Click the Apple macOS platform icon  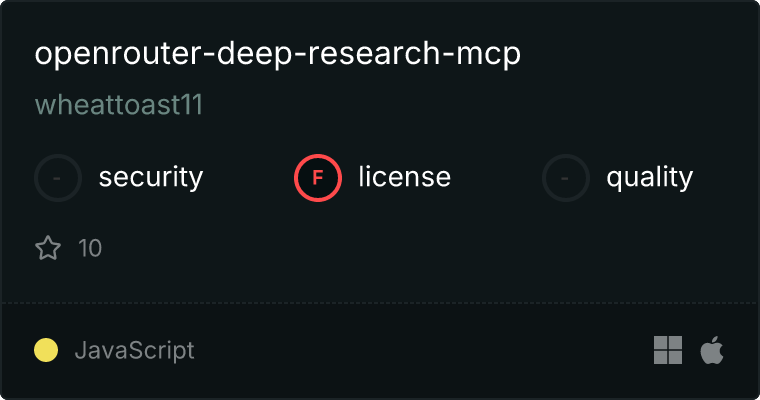712,350
